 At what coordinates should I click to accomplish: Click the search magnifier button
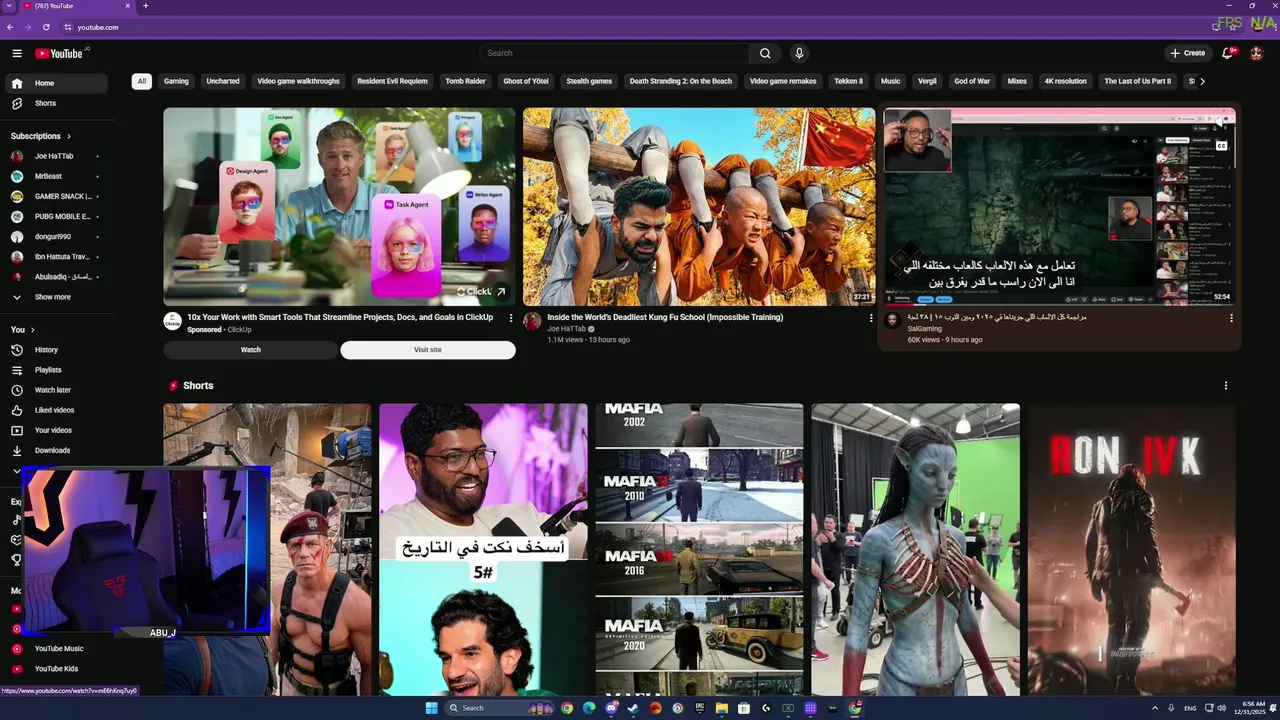pyautogui.click(x=765, y=53)
